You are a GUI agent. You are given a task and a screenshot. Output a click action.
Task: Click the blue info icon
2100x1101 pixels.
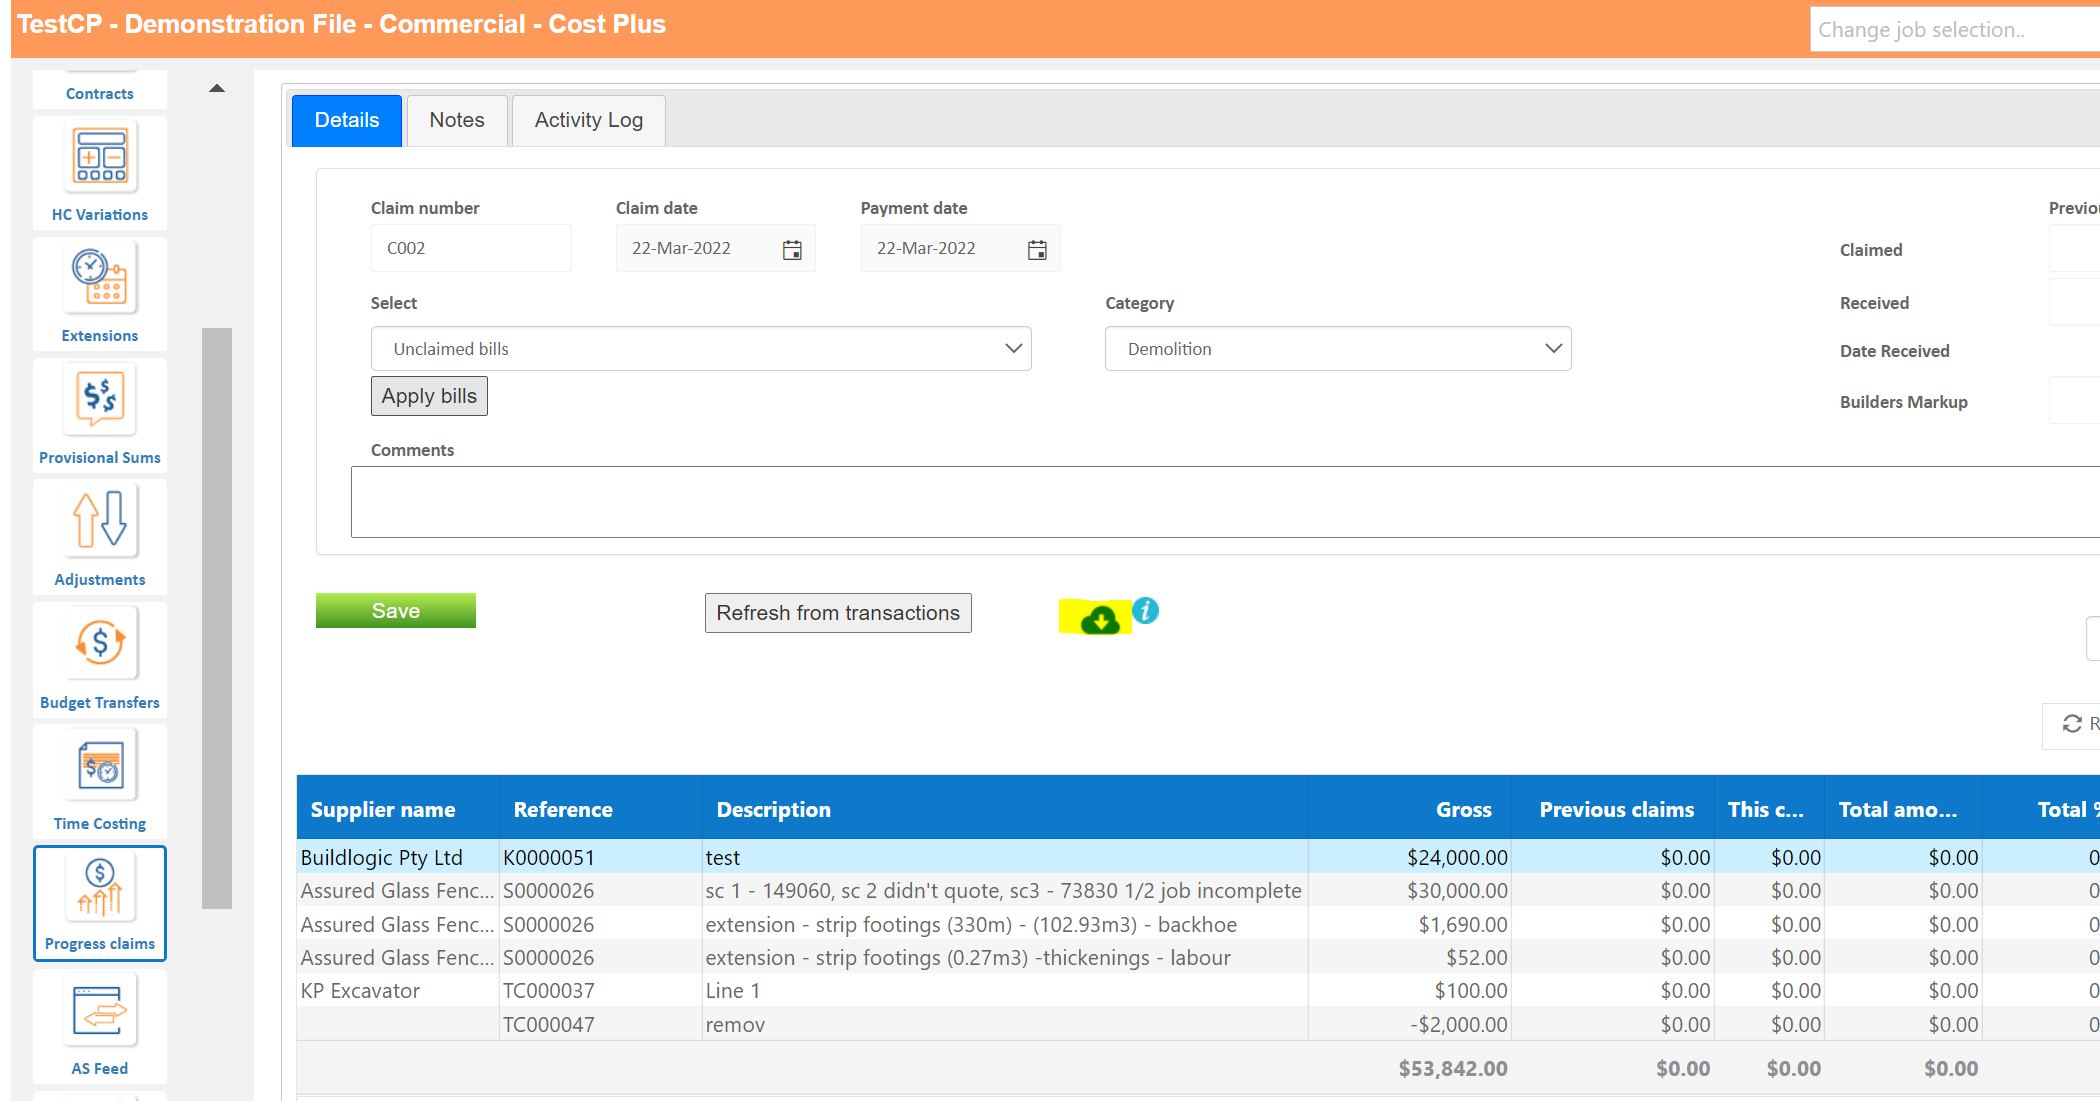(1146, 610)
